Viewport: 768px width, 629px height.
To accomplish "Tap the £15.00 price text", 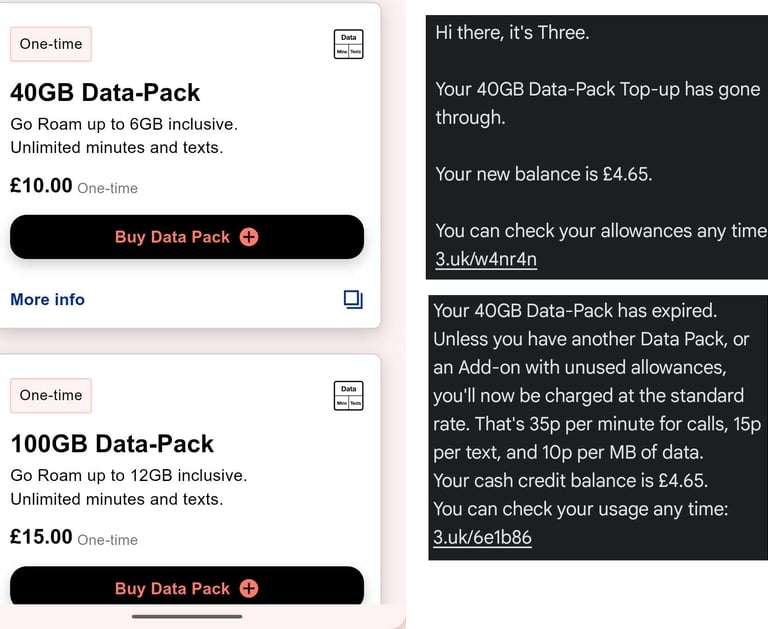I will click(x=41, y=537).
